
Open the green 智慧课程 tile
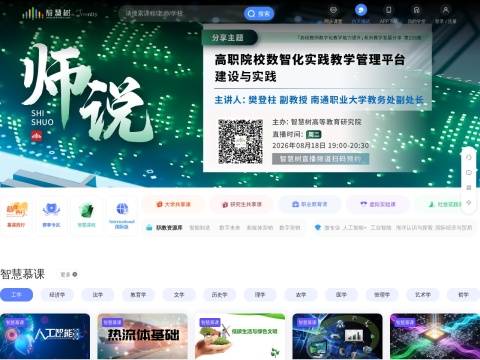(x=87, y=215)
